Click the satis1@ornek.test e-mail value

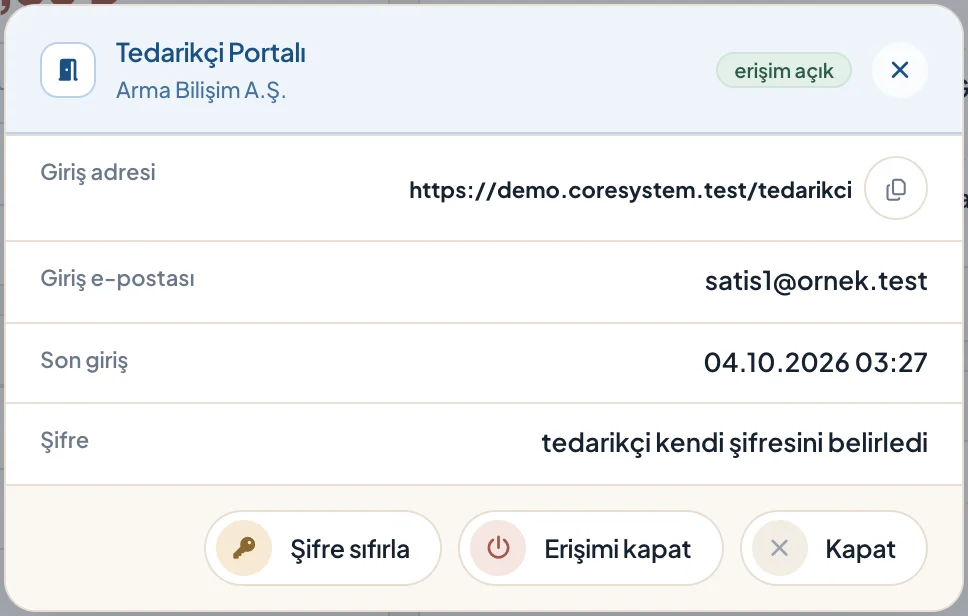click(816, 281)
